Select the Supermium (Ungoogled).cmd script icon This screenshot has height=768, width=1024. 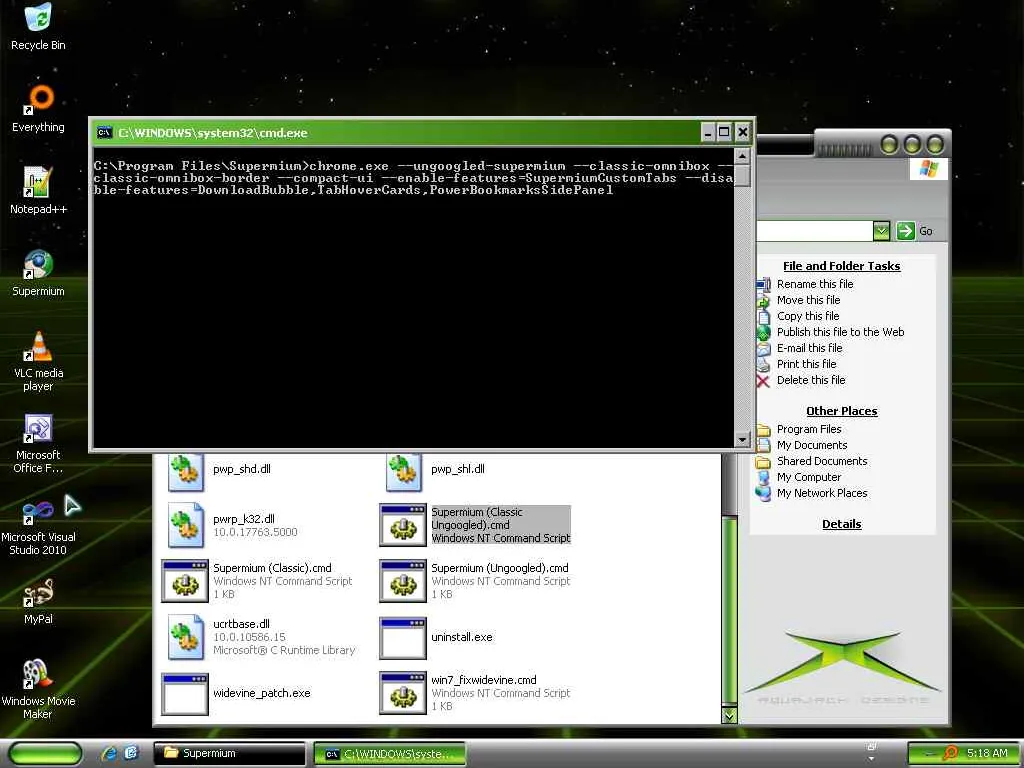click(x=403, y=581)
